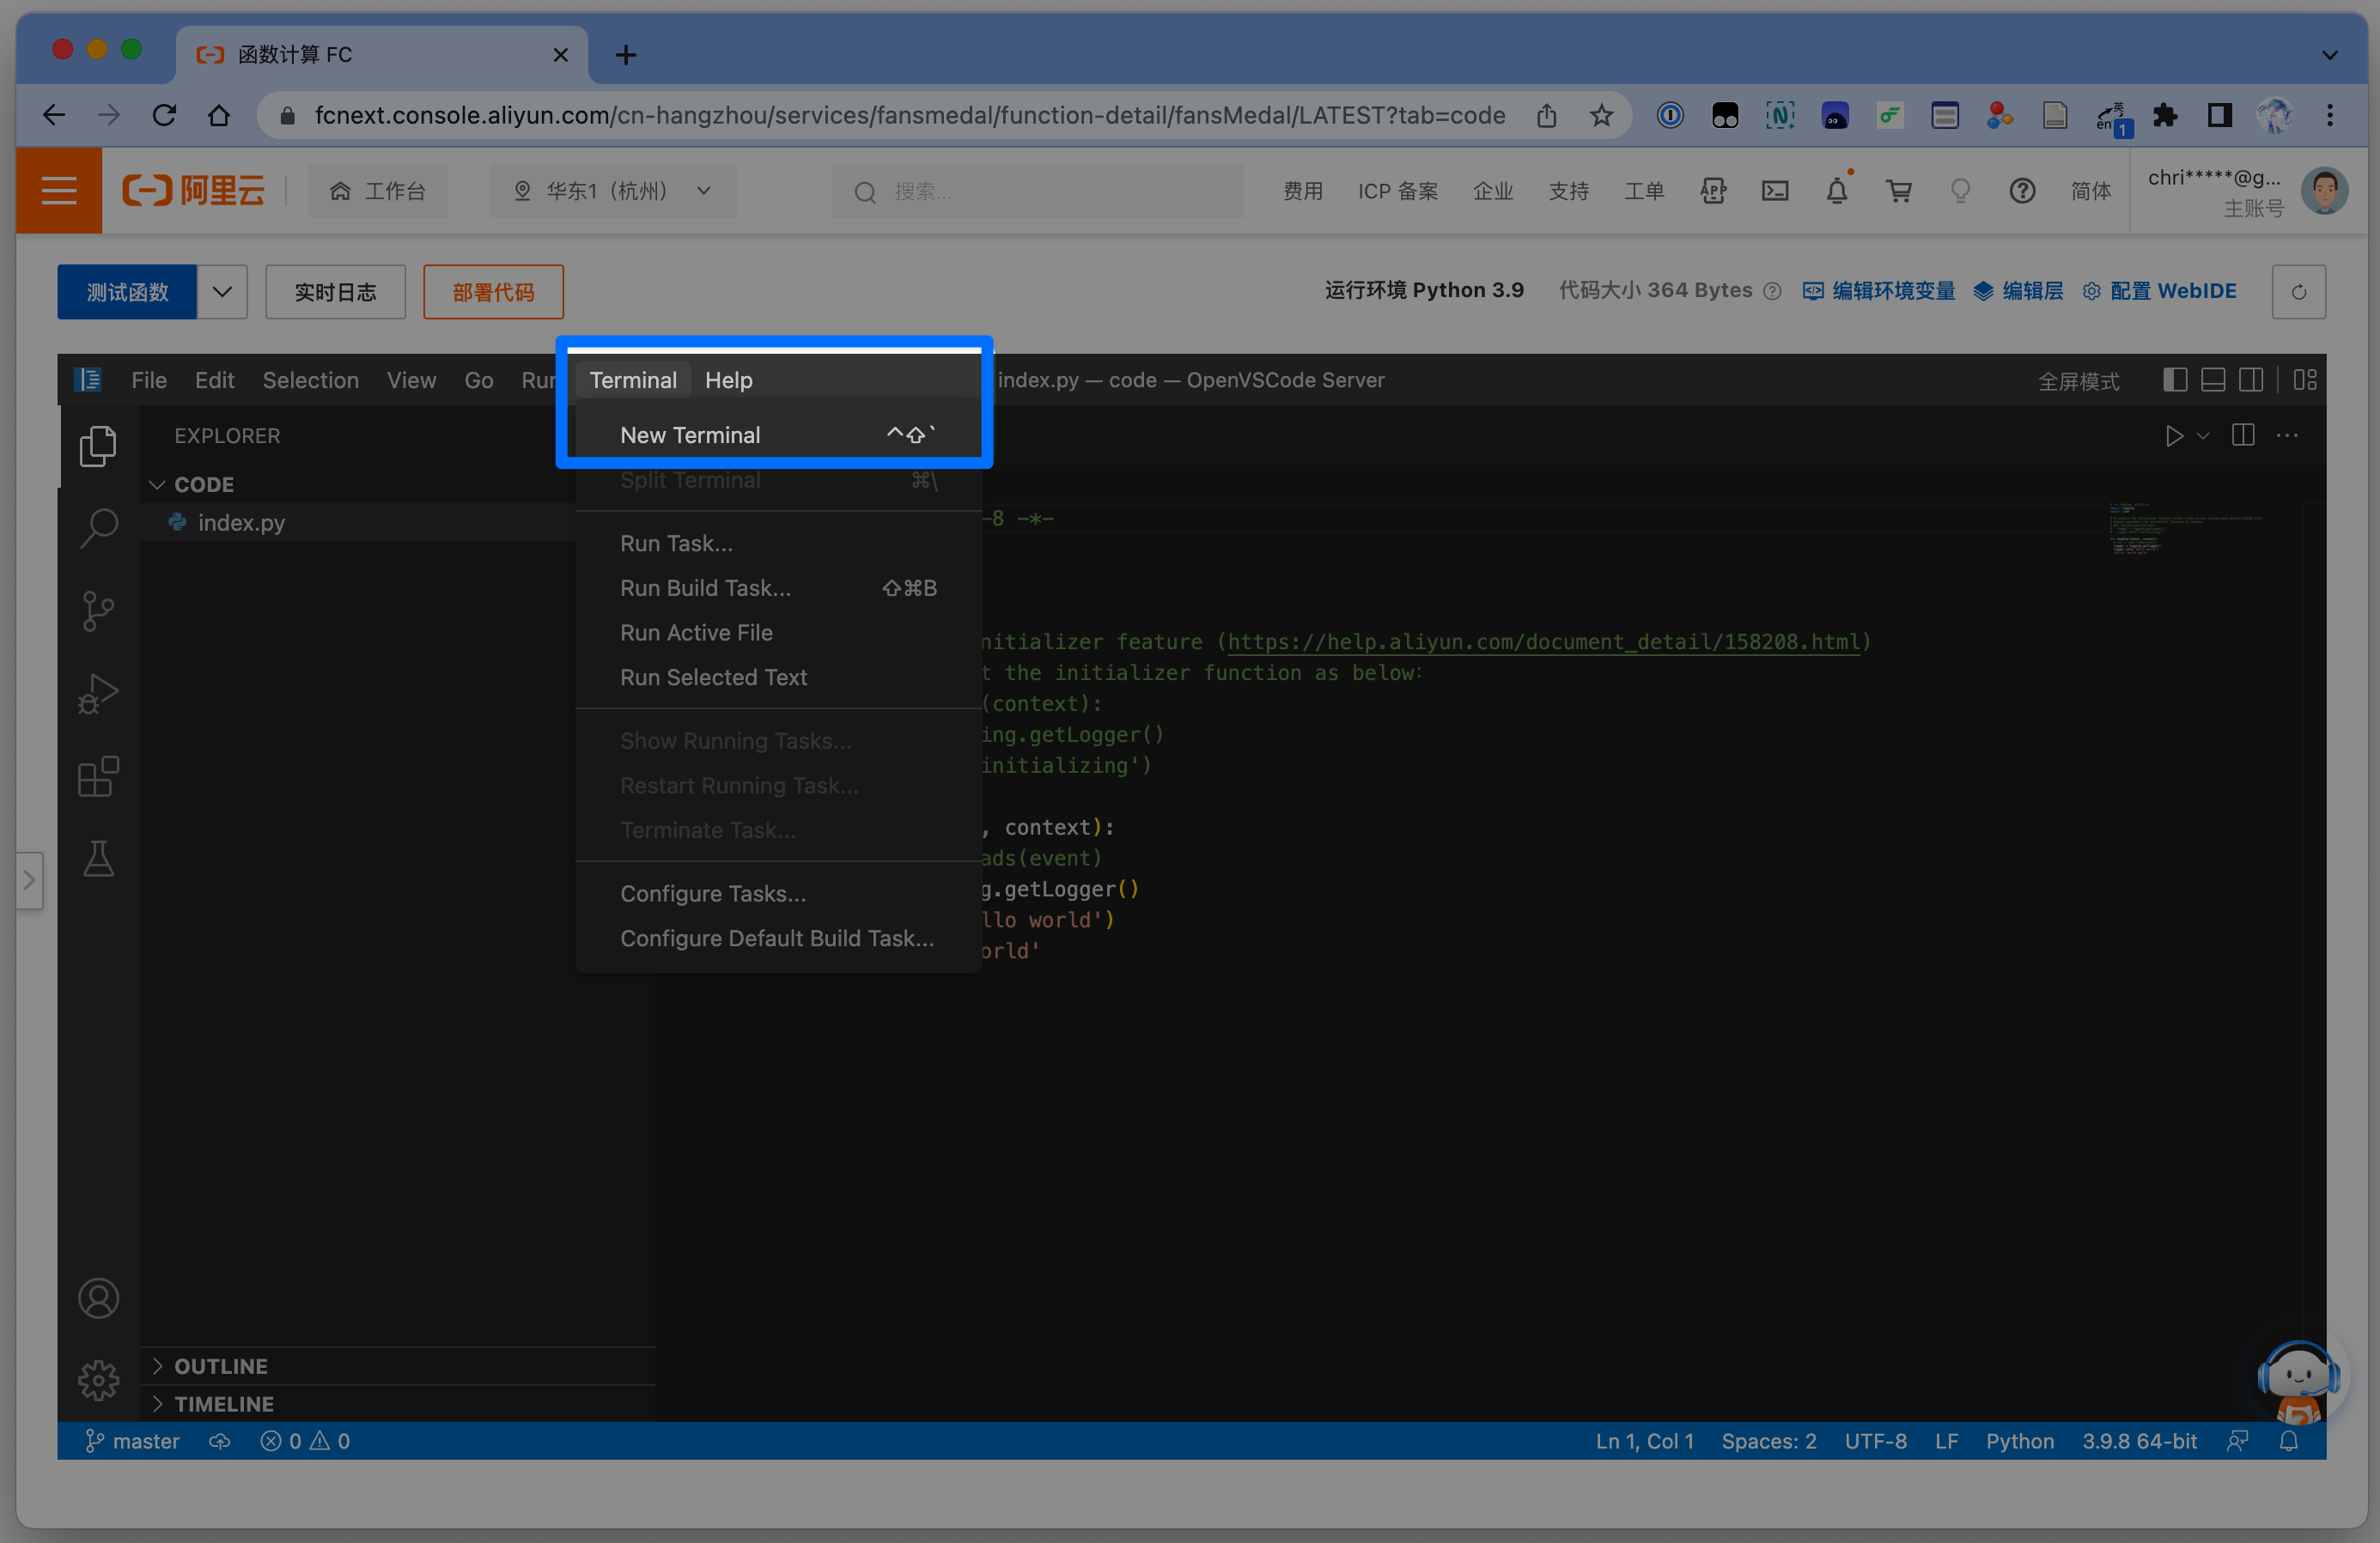Click the notifications bell in status bar
The height and width of the screenshot is (1543, 2380).
(x=2288, y=1441)
